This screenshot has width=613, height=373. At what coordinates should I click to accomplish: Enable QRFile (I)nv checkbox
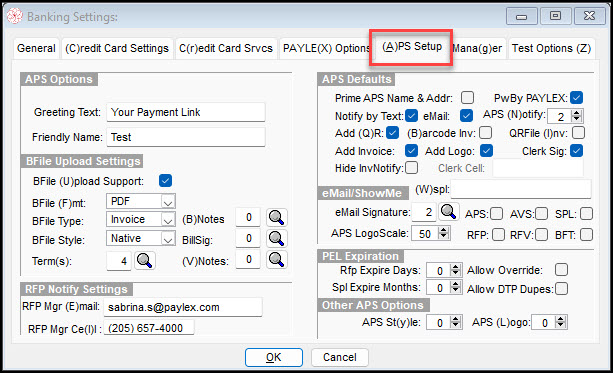pos(578,133)
